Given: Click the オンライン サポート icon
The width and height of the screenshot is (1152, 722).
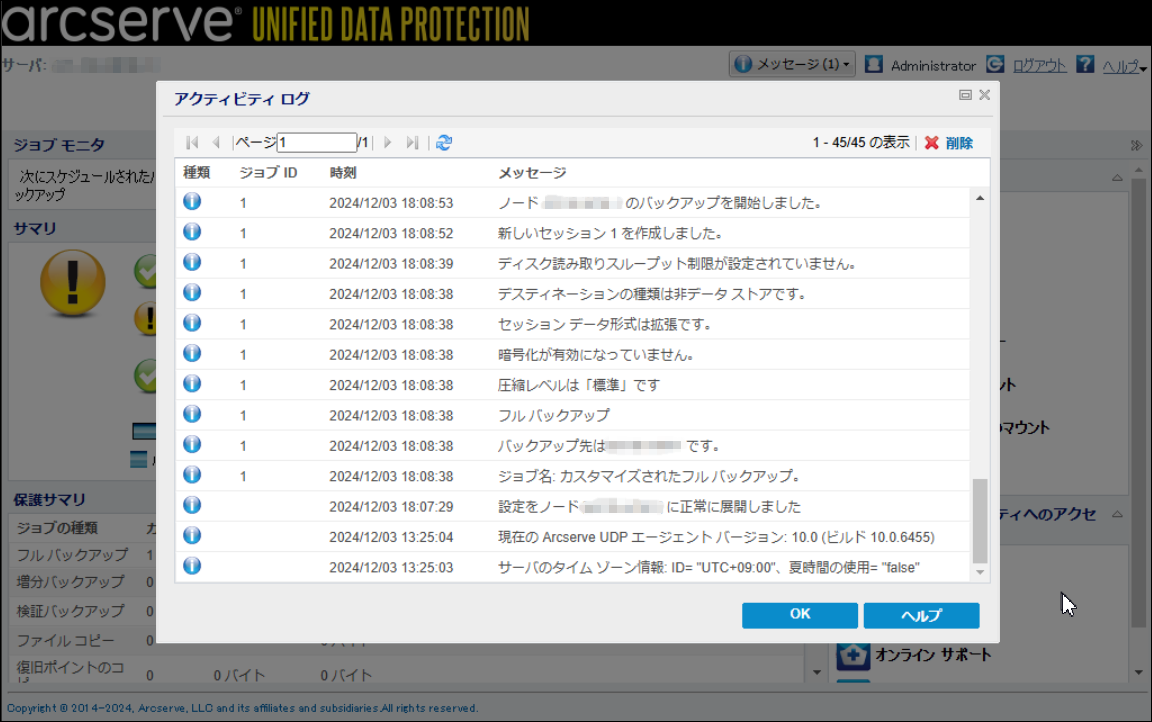Looking at the screenshot, I should point(852,654).
